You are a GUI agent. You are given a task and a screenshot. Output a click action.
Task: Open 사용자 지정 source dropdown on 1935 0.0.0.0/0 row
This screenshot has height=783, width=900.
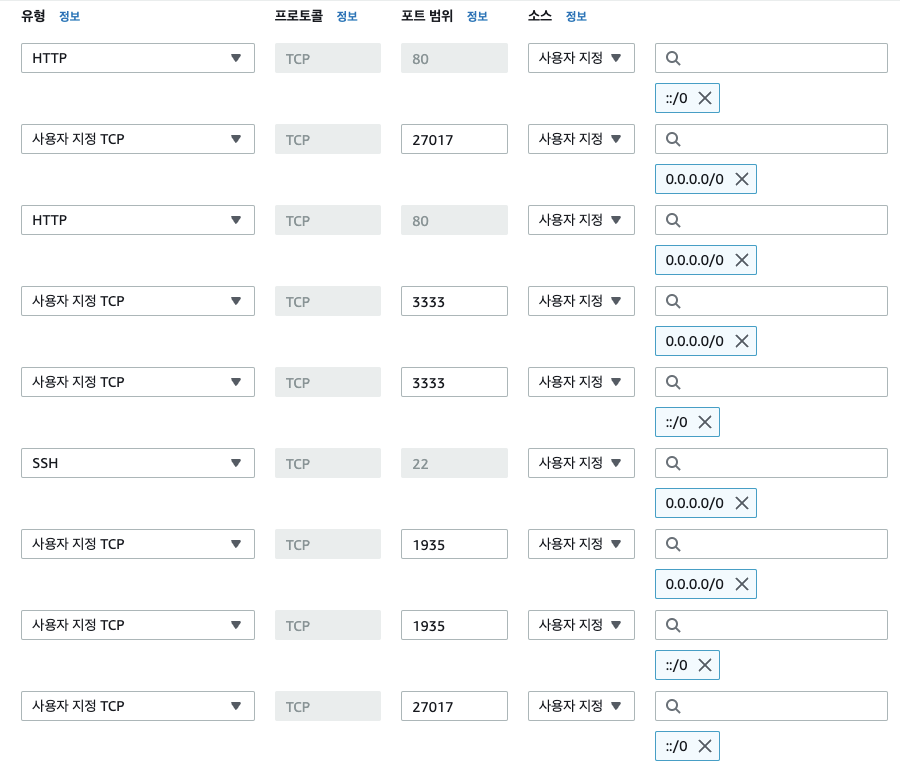[x=581, y=544]
